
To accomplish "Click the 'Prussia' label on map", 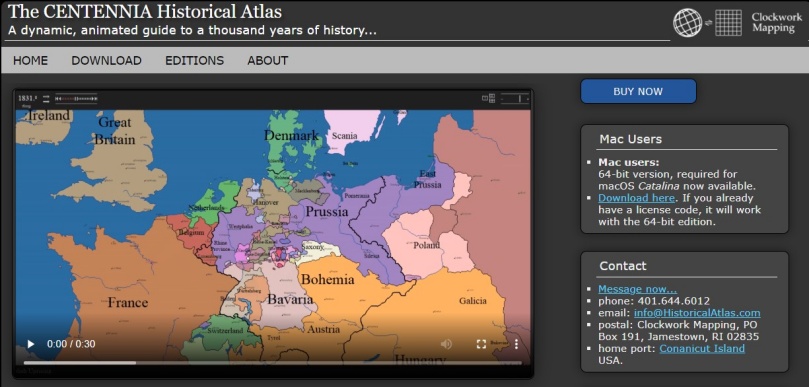I will pyautogui.click(x=327, y=212).
